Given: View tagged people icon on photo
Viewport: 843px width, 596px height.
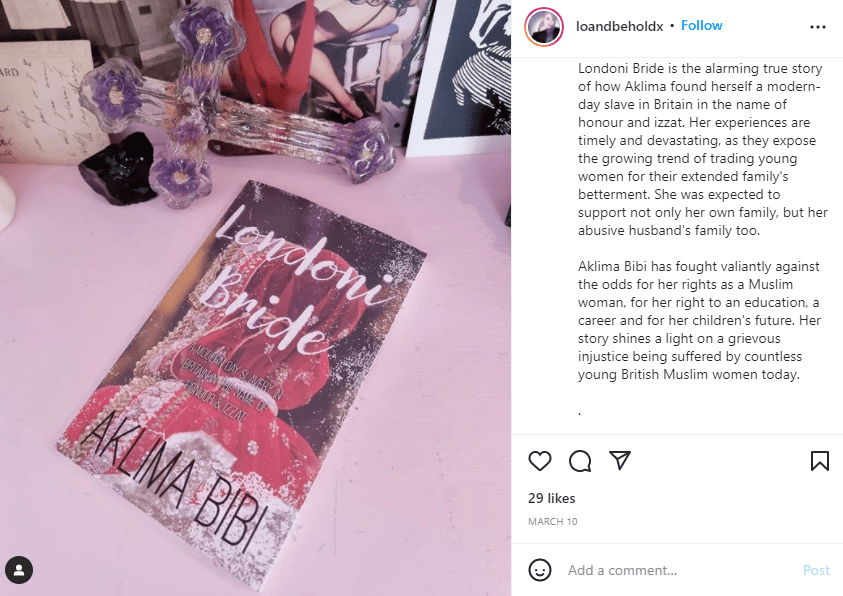Looking at the screenshot, I should click(x=19, y=570).
